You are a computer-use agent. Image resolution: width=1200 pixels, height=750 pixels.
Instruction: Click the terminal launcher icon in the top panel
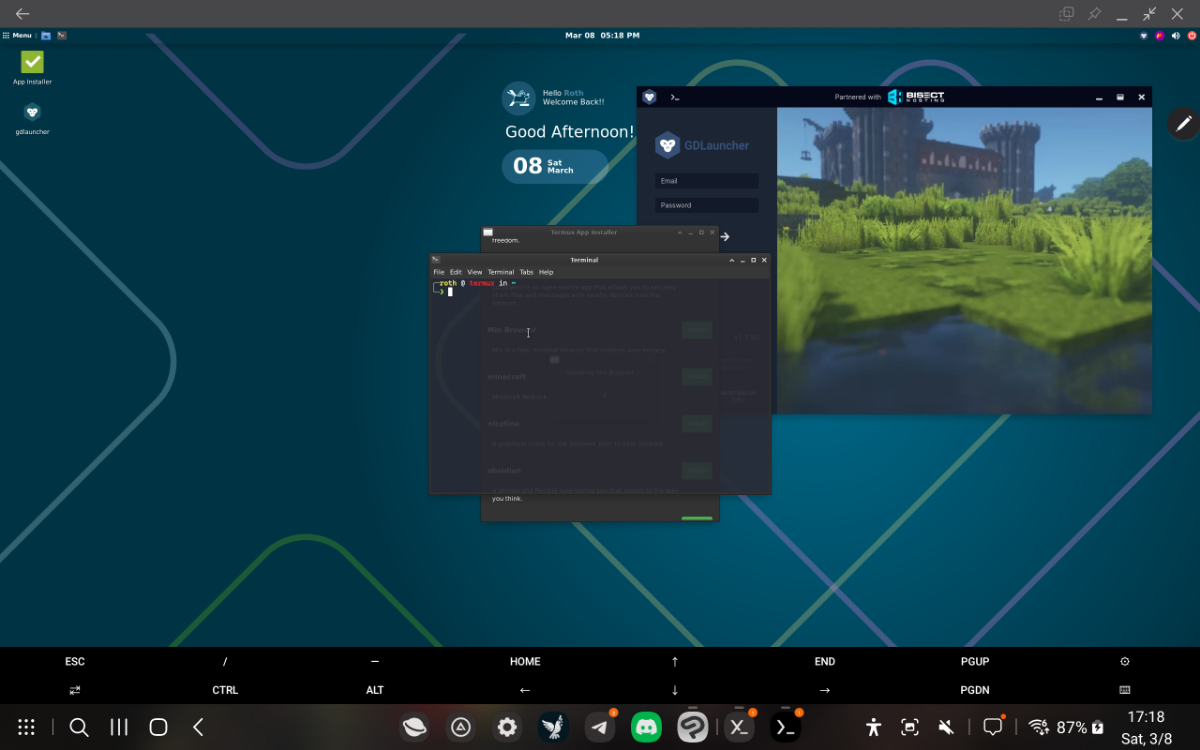pyautogui.click(x=61, y=35)
